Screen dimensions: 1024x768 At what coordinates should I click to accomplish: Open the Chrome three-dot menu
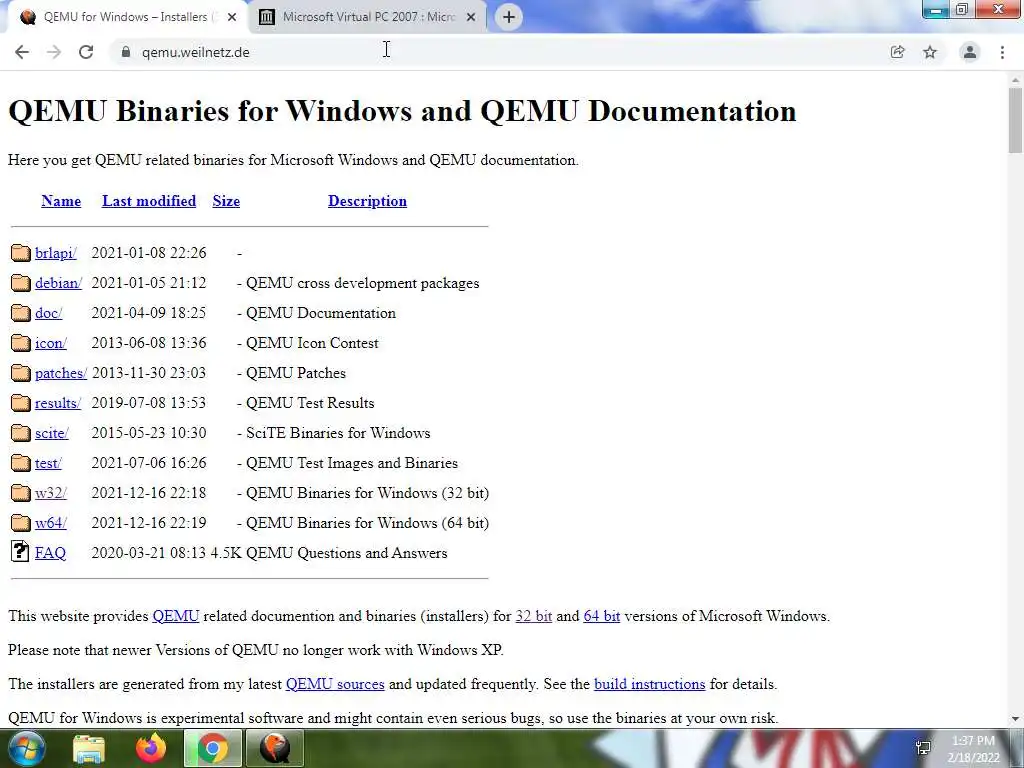[1002, 52]
